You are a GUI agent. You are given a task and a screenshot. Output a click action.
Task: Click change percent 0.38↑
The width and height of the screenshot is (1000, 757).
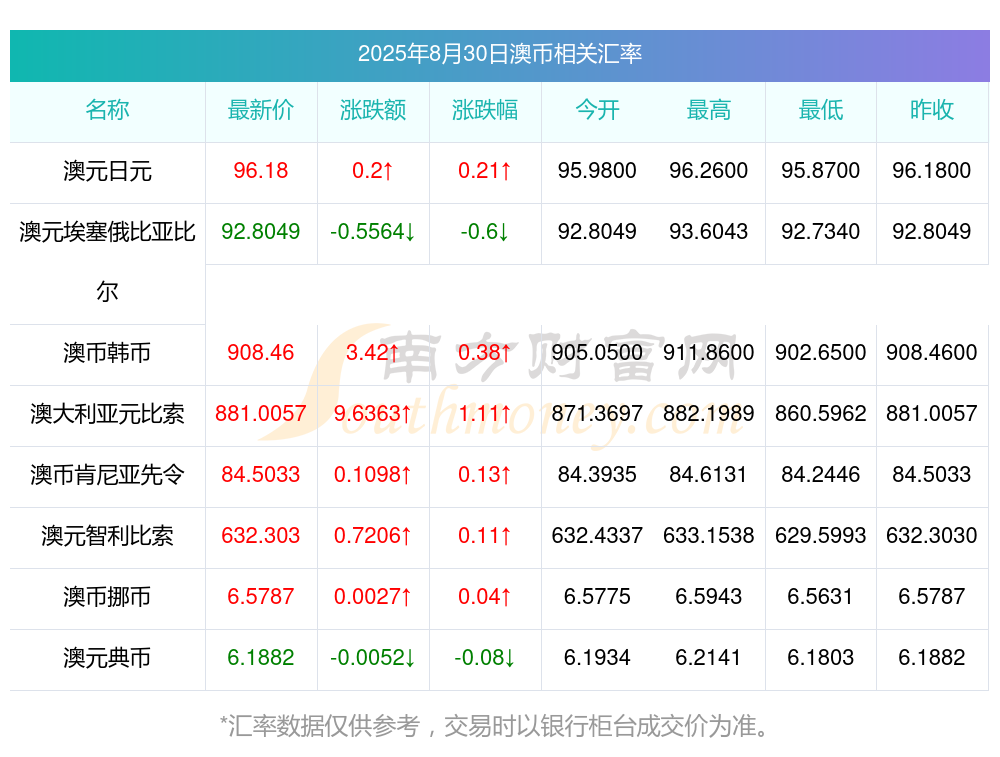tap(485, 352)
